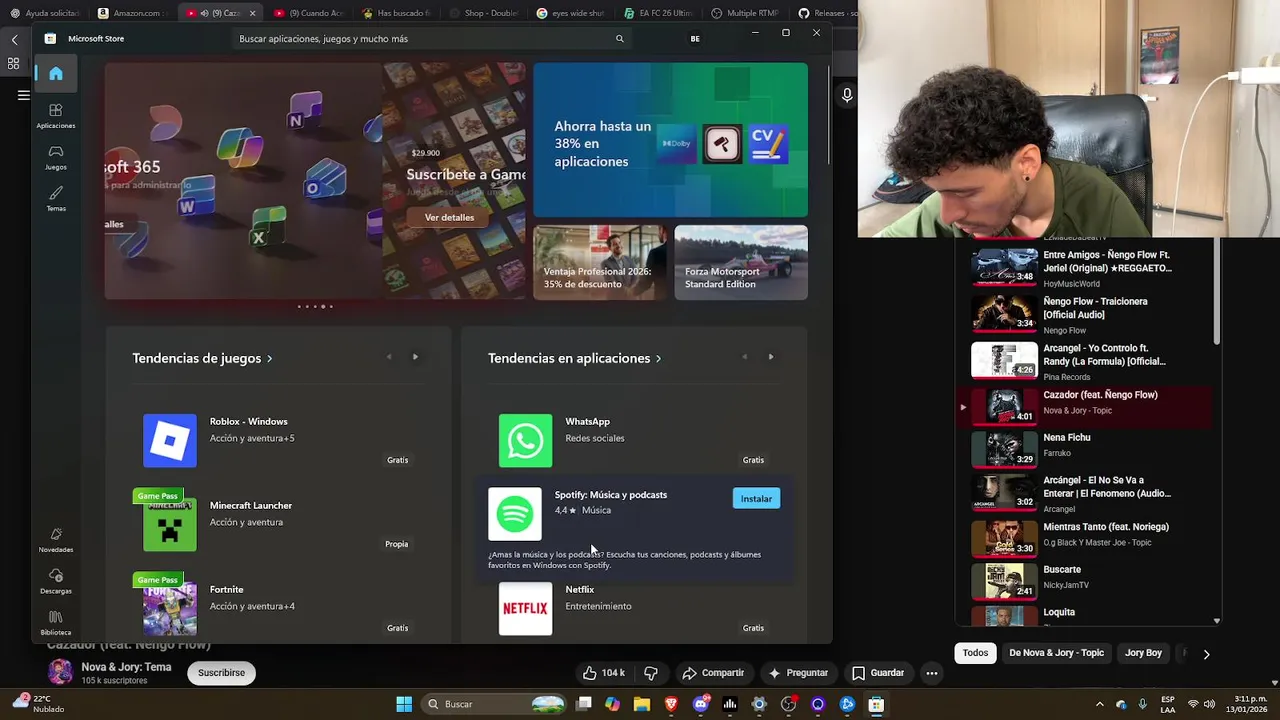1280x720 pixels.
Task: Click Compartir under the video
Action: [712, 673]
